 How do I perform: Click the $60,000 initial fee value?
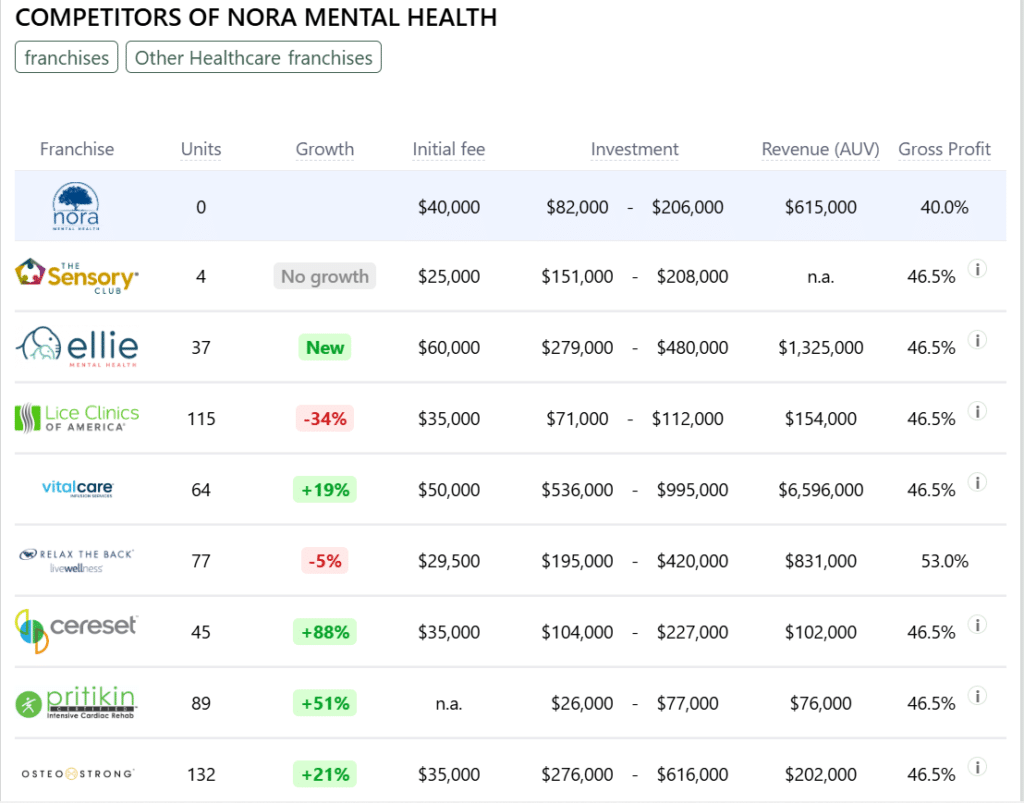[449, 347]
